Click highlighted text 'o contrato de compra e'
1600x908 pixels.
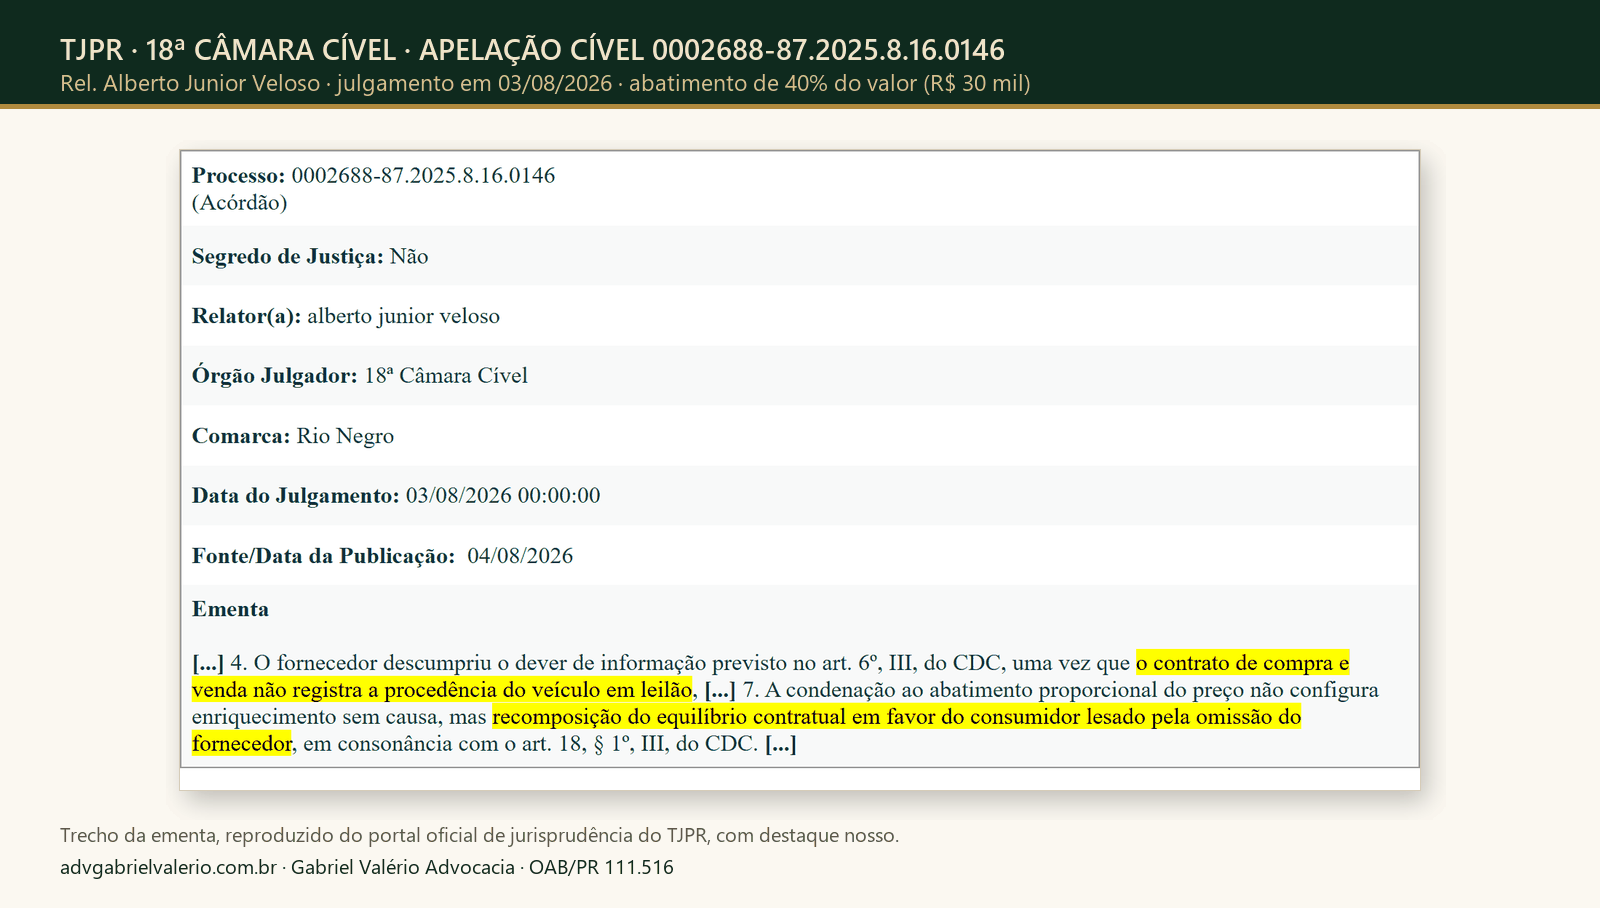tap(1242, 663)
